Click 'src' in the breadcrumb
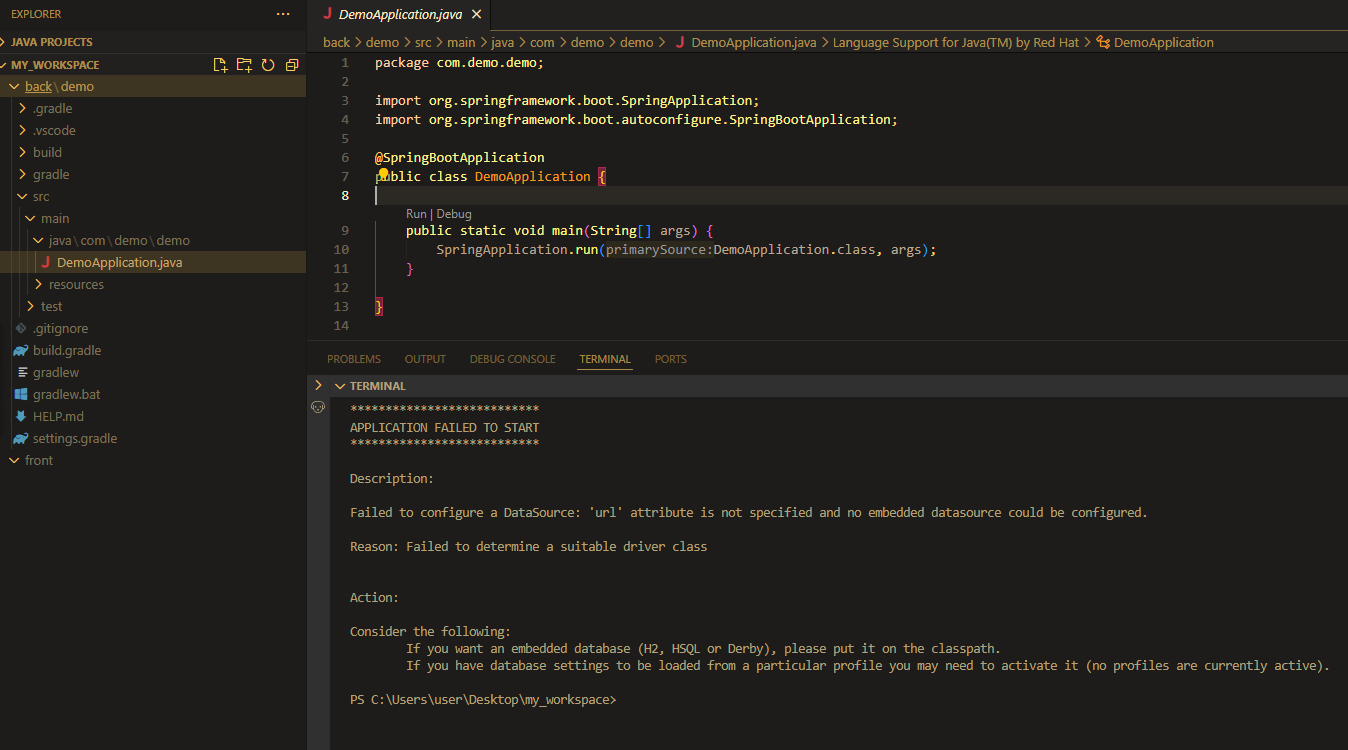Screen dimensions: 1348x750 coord(423,43)
